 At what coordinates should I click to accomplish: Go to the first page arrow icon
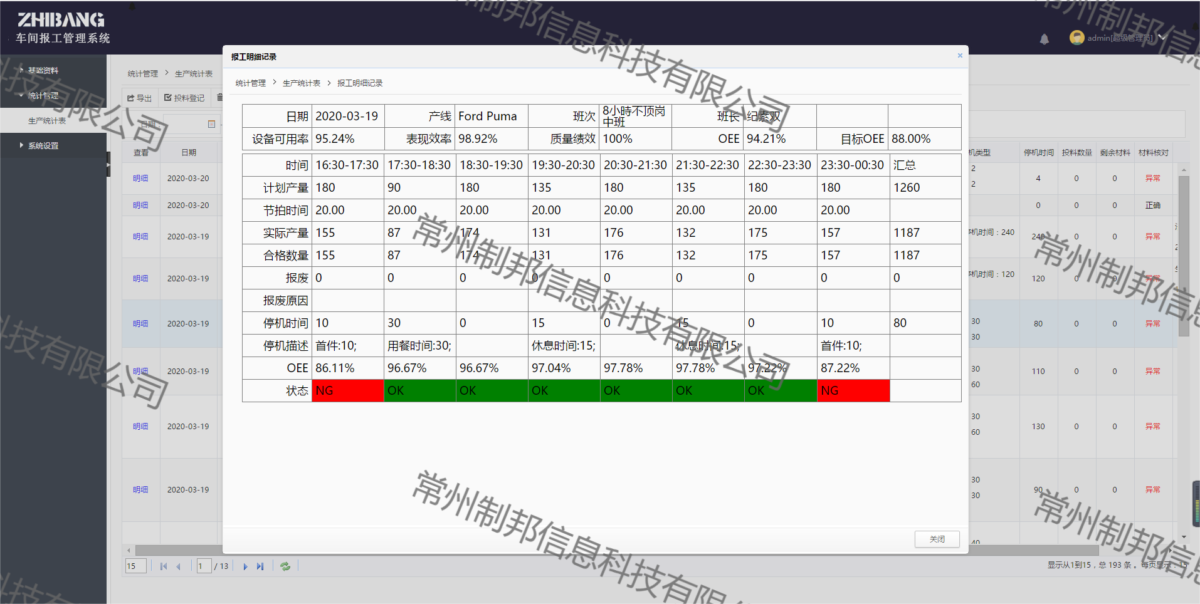tap(164, 566)
